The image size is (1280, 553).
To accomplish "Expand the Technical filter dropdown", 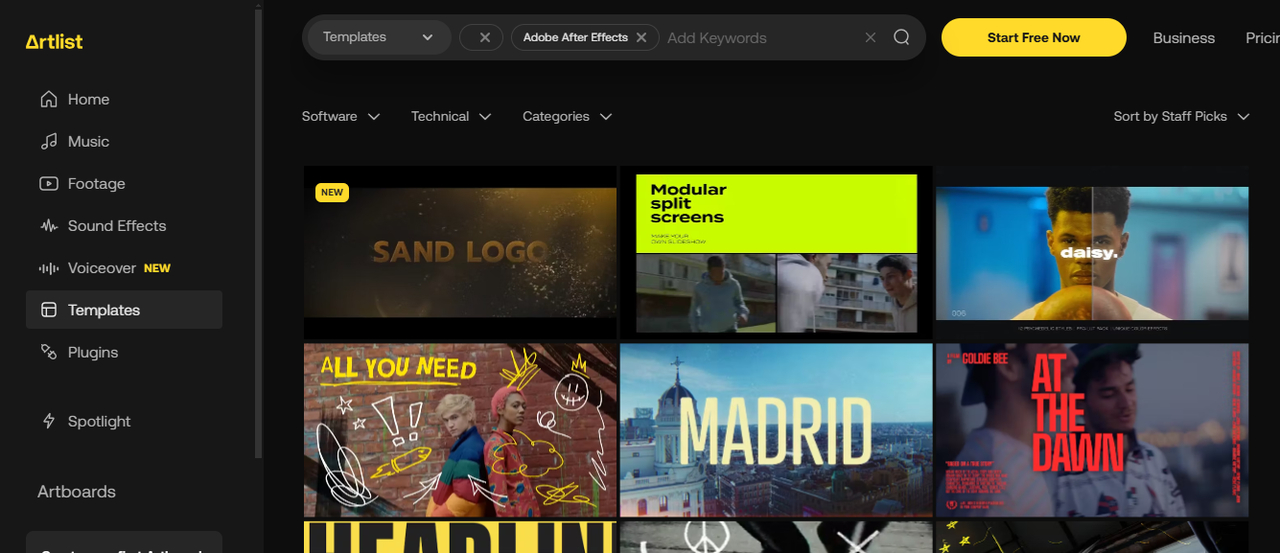I will tap(451, 116).
